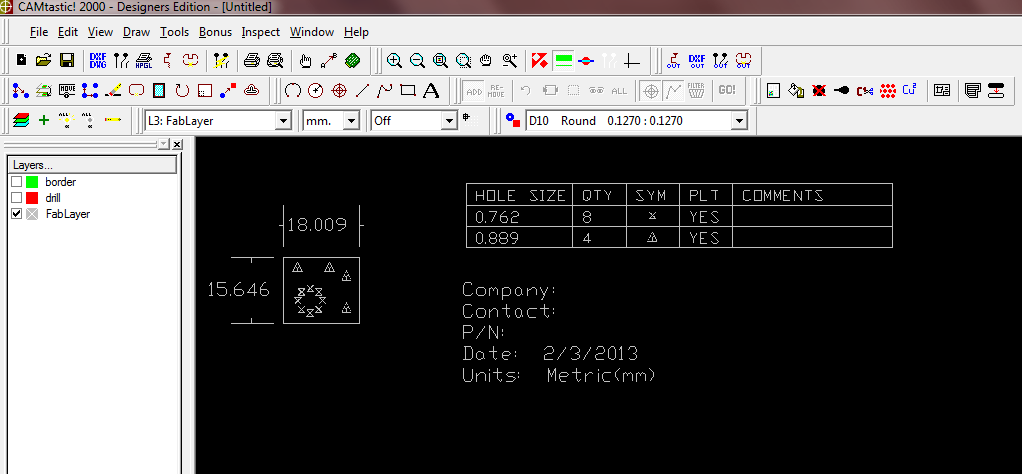Screen dimensions: 1022x474
Task: Click the Cu² copper area icon
Action: (910, 90)
